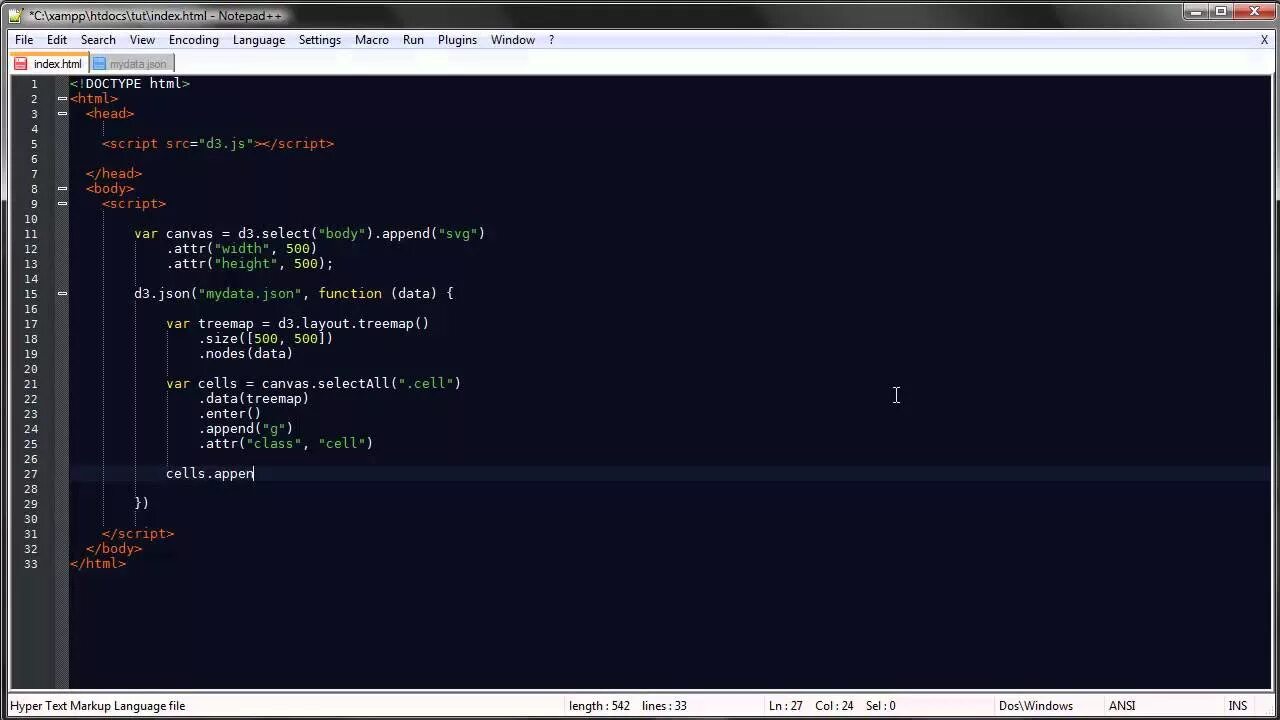The image size is (1280, 720).
Task: Click line number 28 in the margin
Action: (x=31, y=489)
